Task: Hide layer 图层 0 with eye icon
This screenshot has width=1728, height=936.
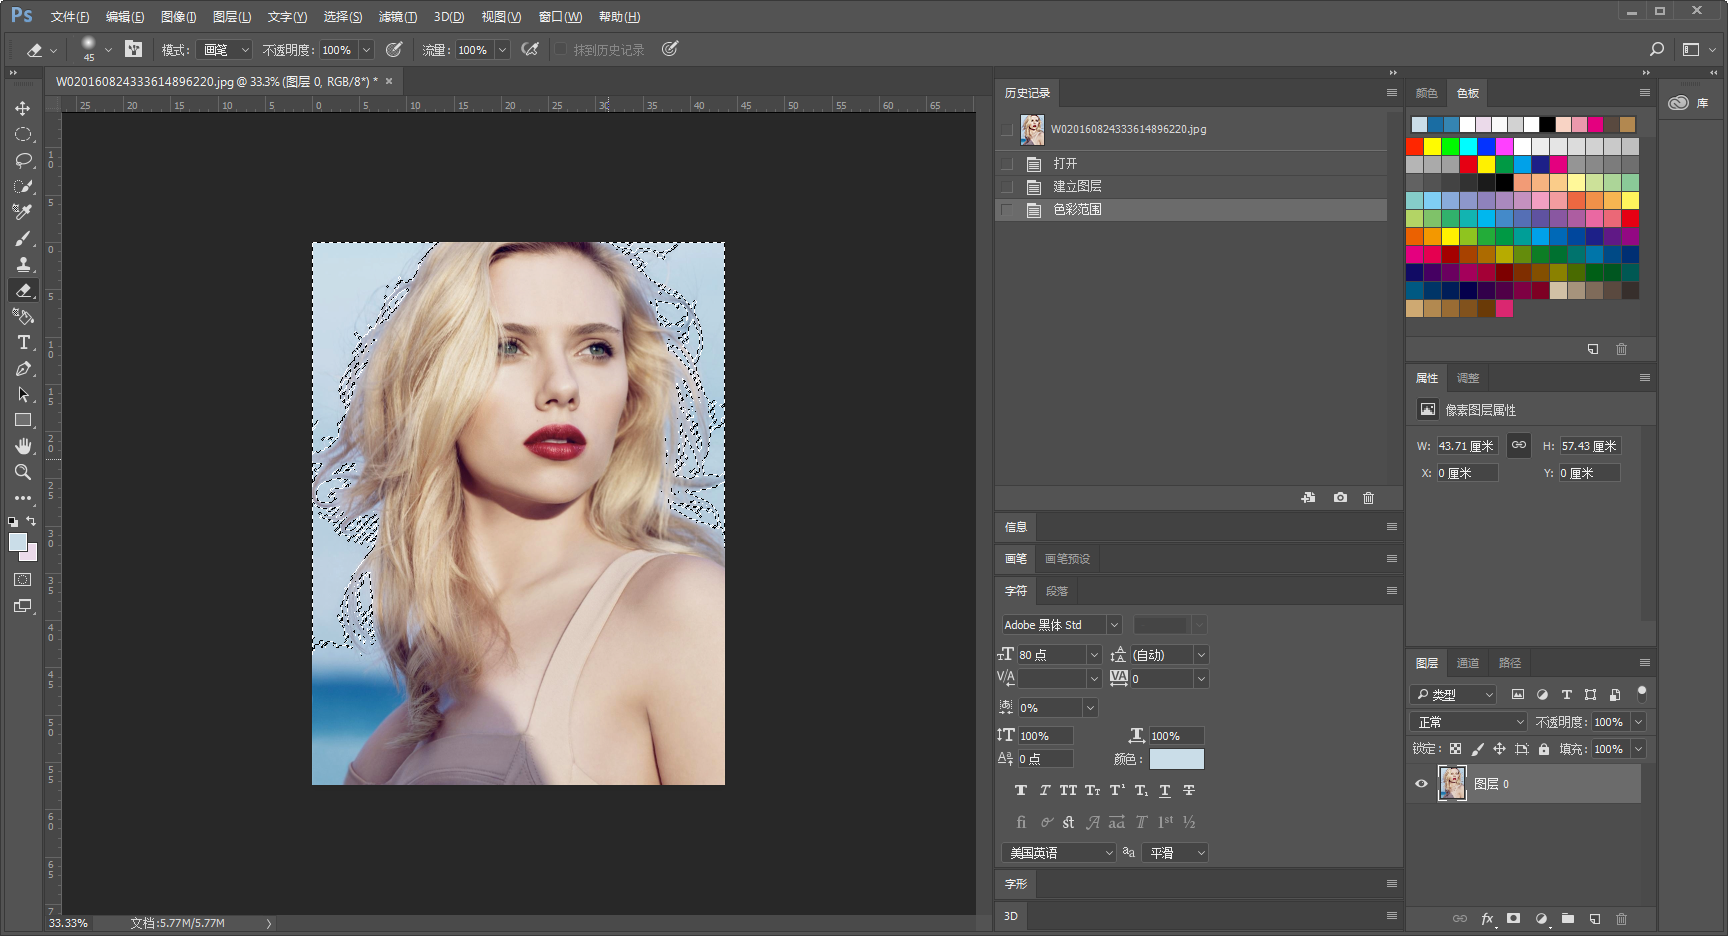Action: 1421,784
